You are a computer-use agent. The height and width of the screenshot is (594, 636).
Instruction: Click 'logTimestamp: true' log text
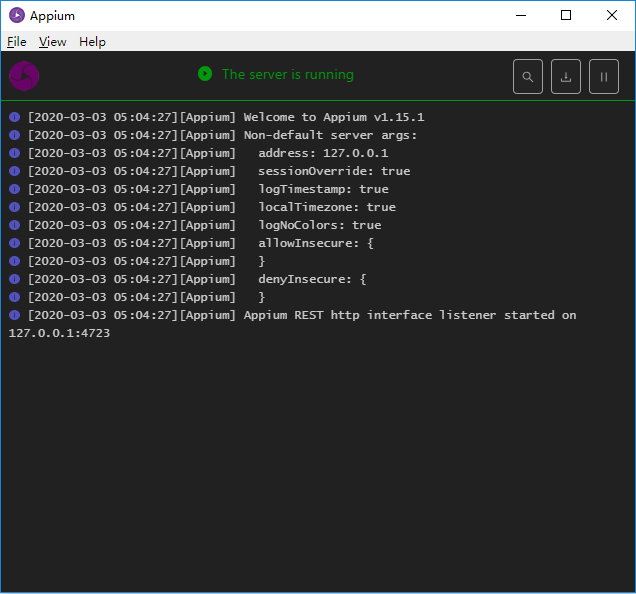(x=323, y=189)
